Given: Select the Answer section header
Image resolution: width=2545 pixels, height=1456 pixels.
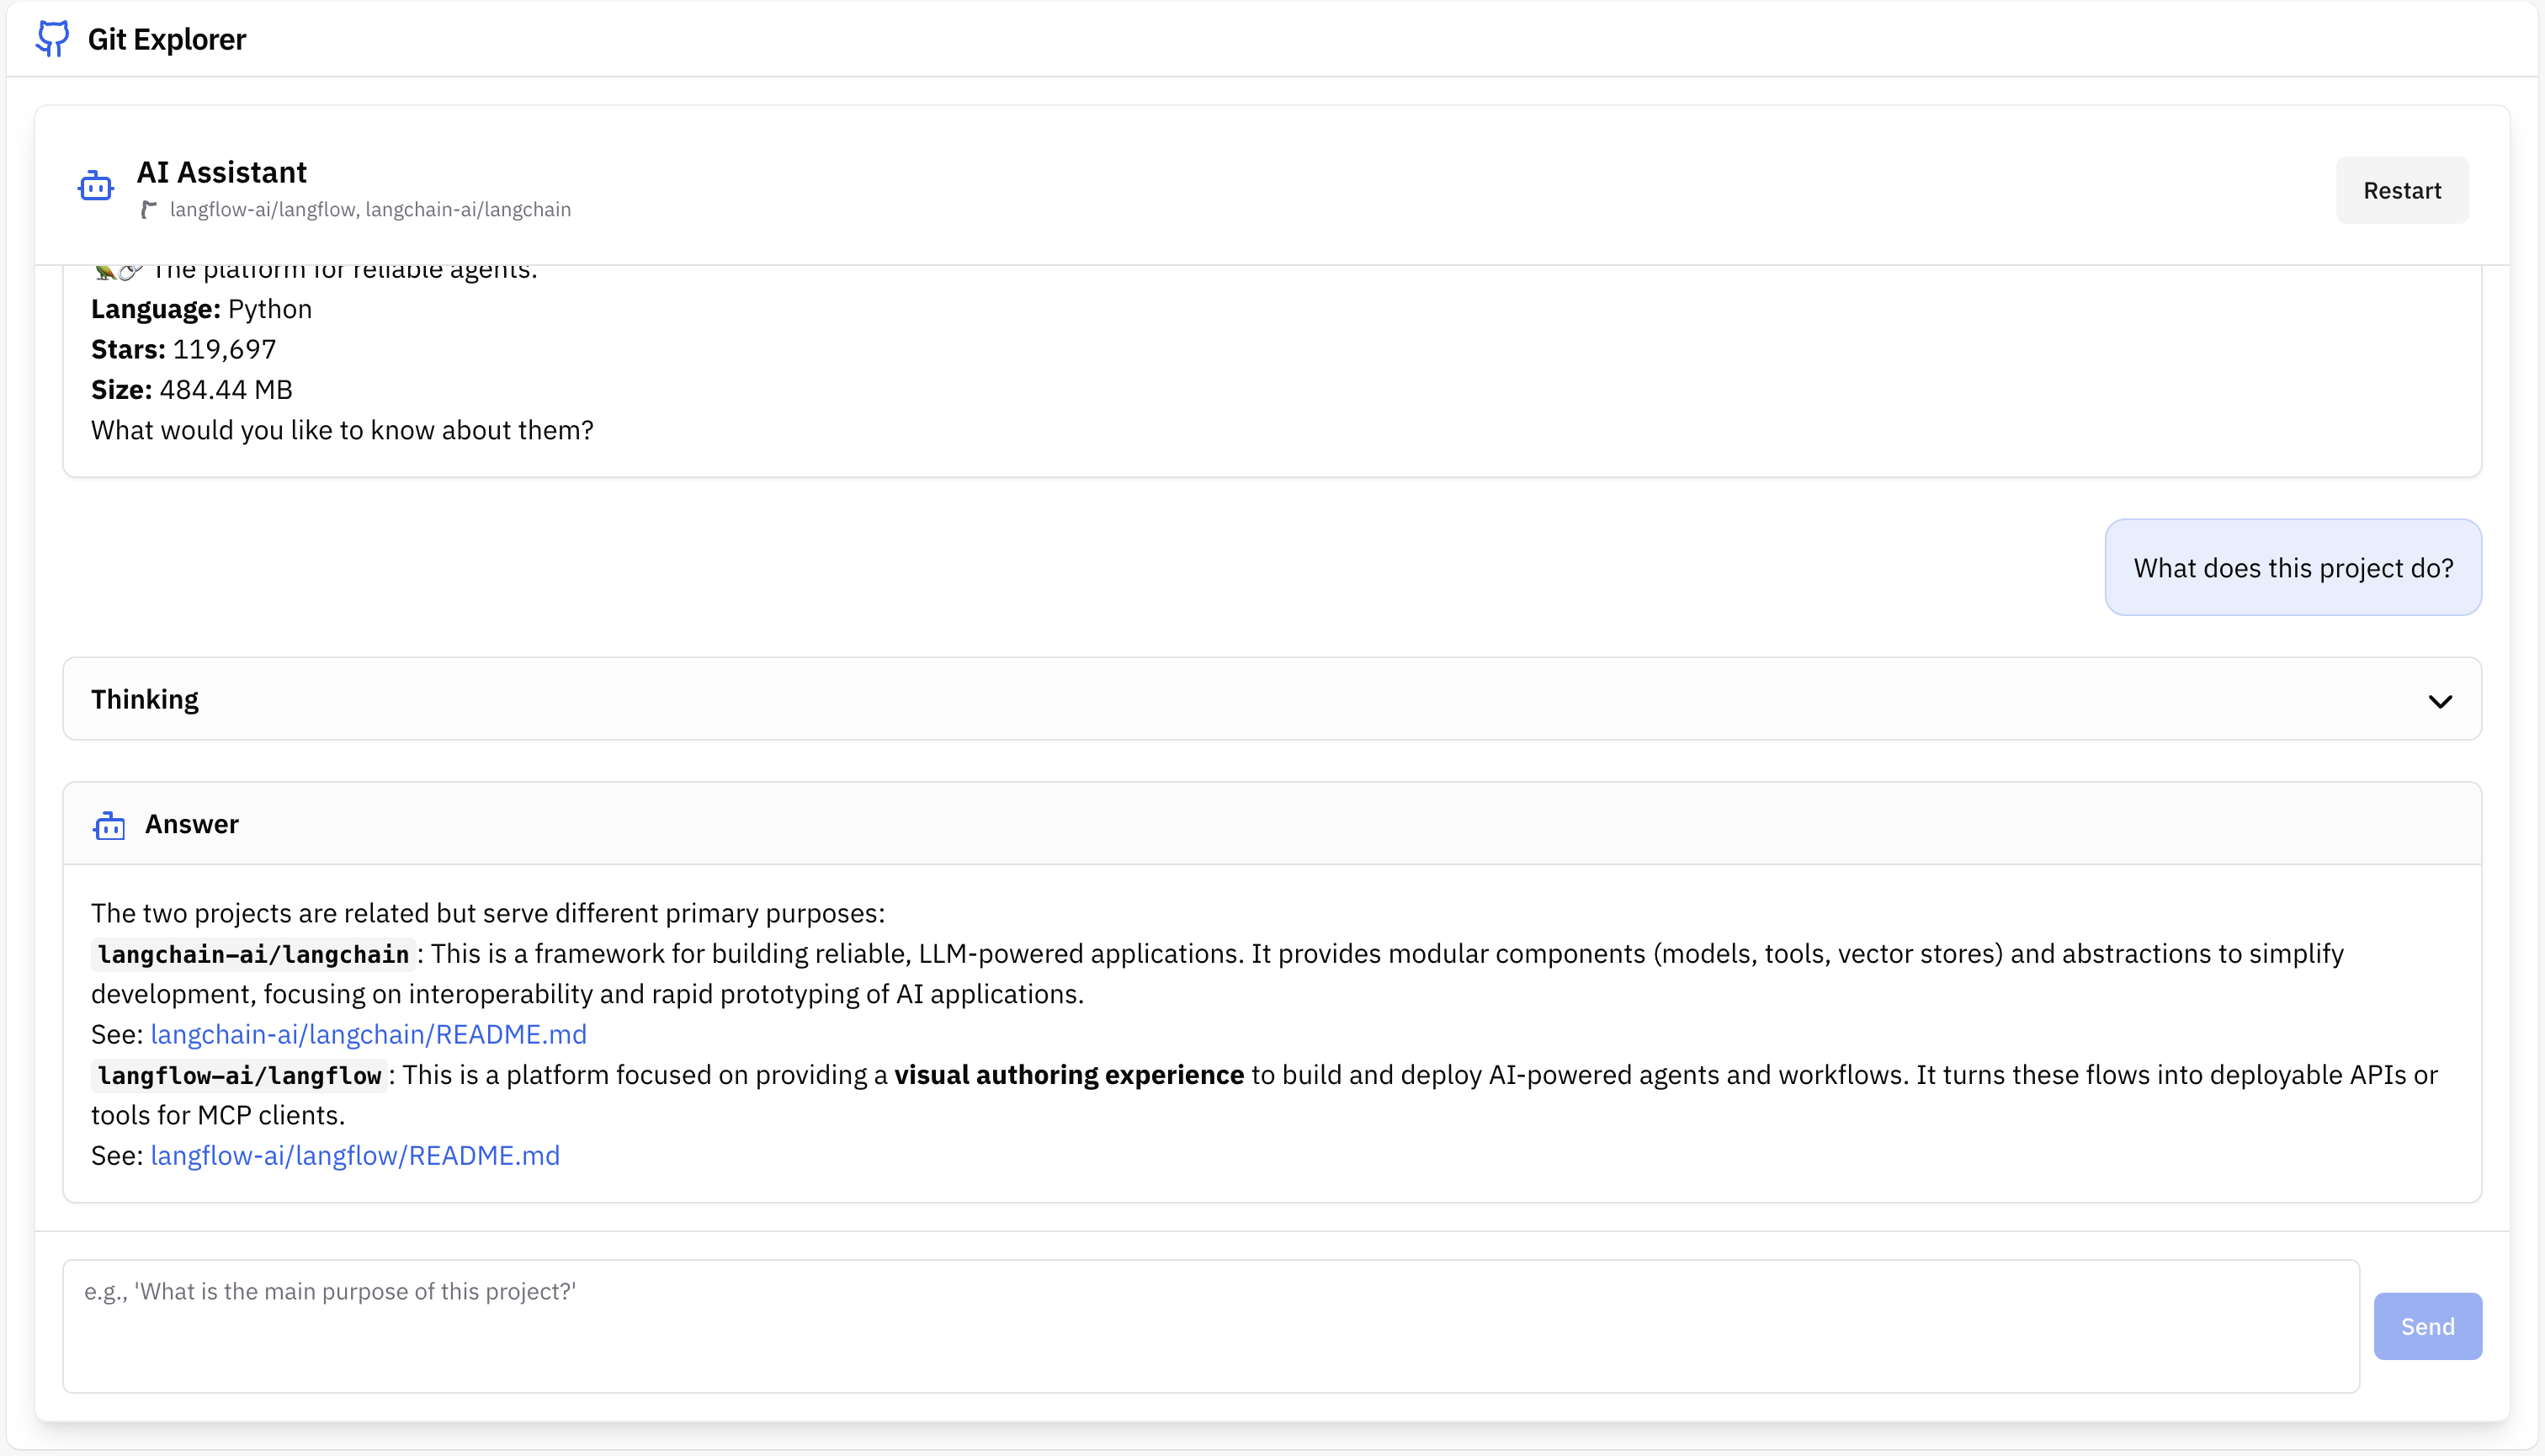Looking at the screenshot, I should coord(192,824).
